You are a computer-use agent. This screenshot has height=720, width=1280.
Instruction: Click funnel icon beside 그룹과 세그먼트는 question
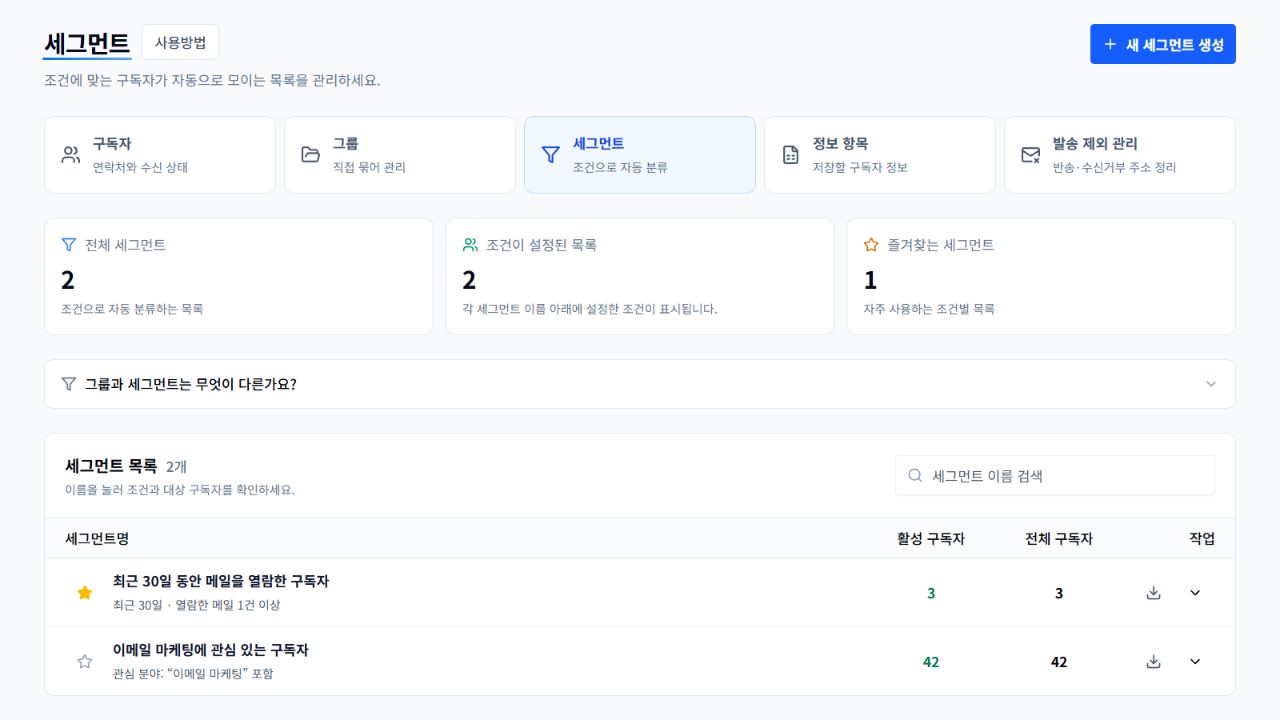point(69,384)
